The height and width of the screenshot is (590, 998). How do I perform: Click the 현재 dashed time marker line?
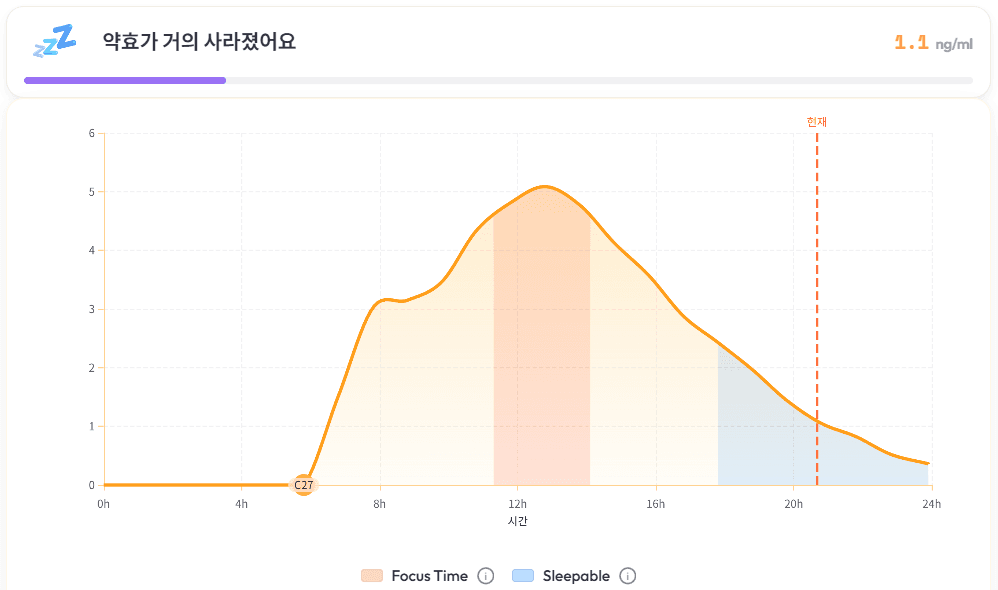(817, 300)
